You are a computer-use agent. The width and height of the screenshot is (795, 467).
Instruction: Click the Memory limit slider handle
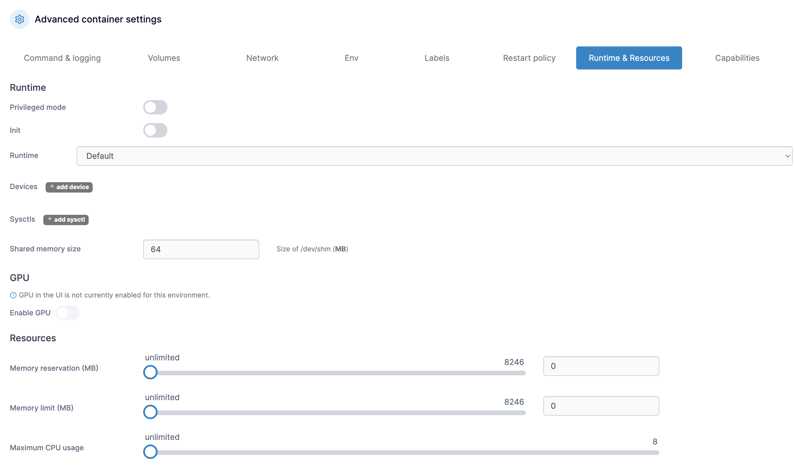coord(150,412)
